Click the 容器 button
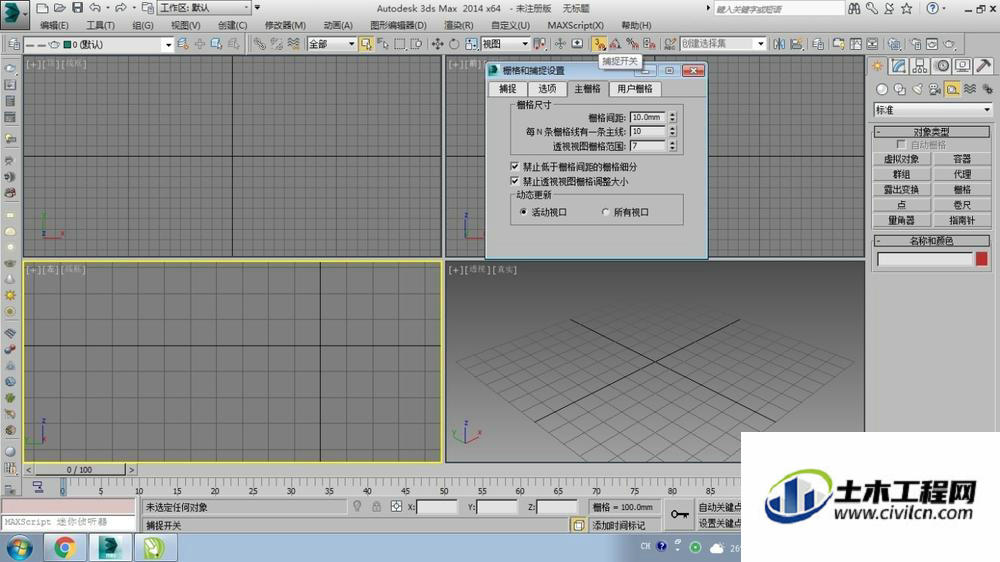Viewport: 1000px width, 562px height. click(962, 159)
